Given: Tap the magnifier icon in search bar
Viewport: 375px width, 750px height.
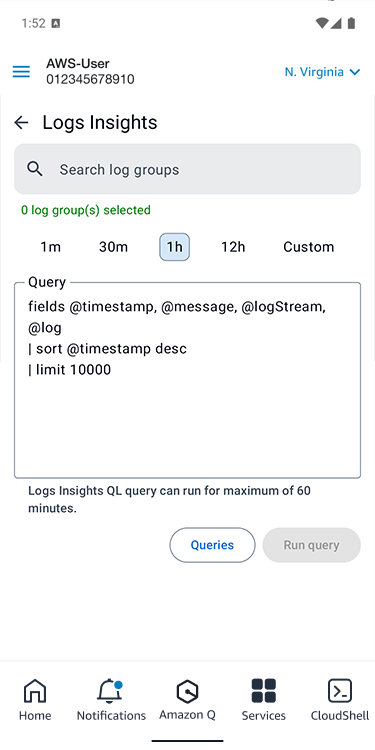Looking at the screenshot, I should (x=34, y=169).
